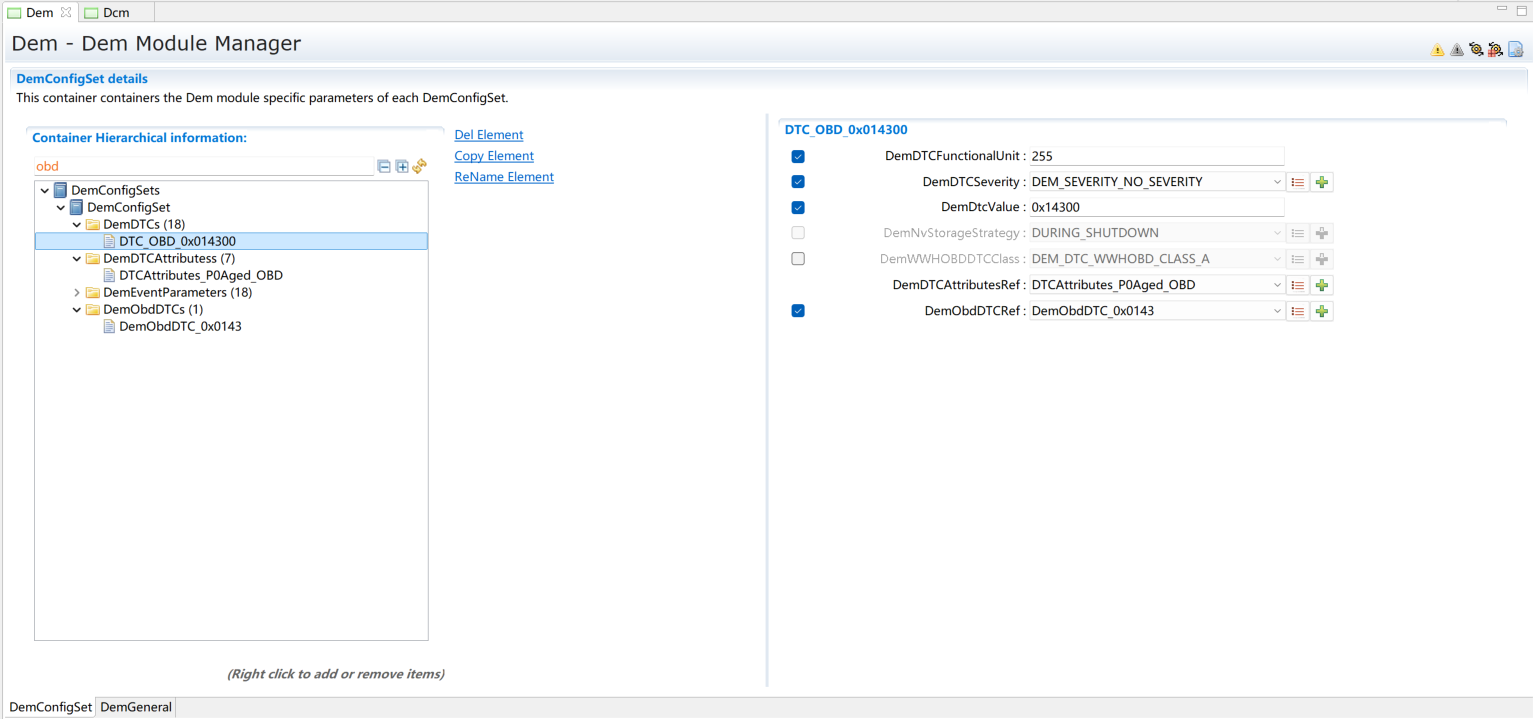
Task: Click the Del Element link
Action: 489,135
